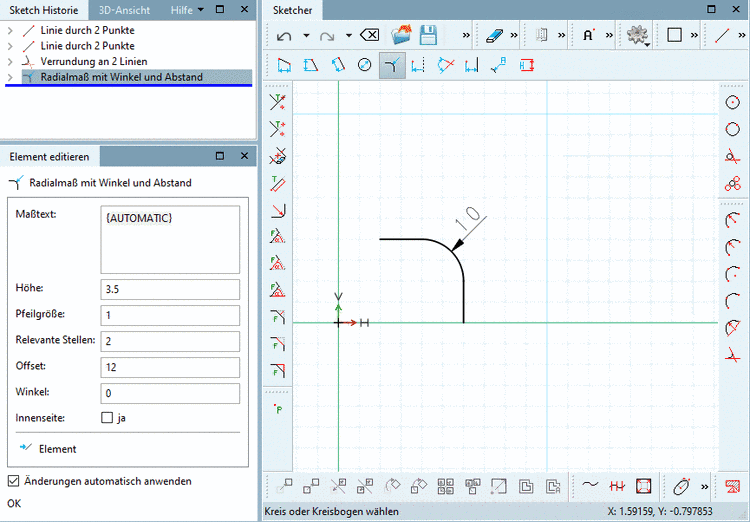Select the angle dimension tool with red cross
This screenshot has height=522, width=750.
445,65
